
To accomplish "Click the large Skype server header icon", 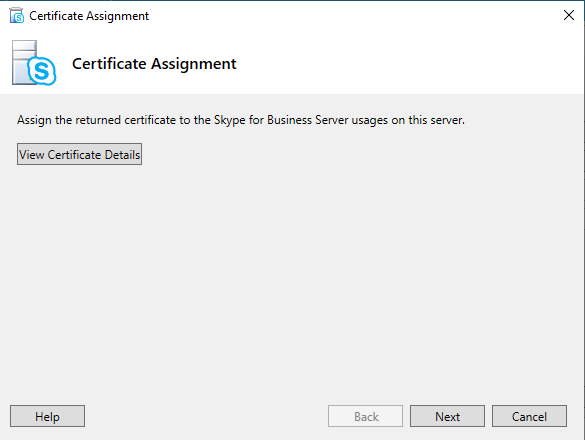I will tap(34, 63).
